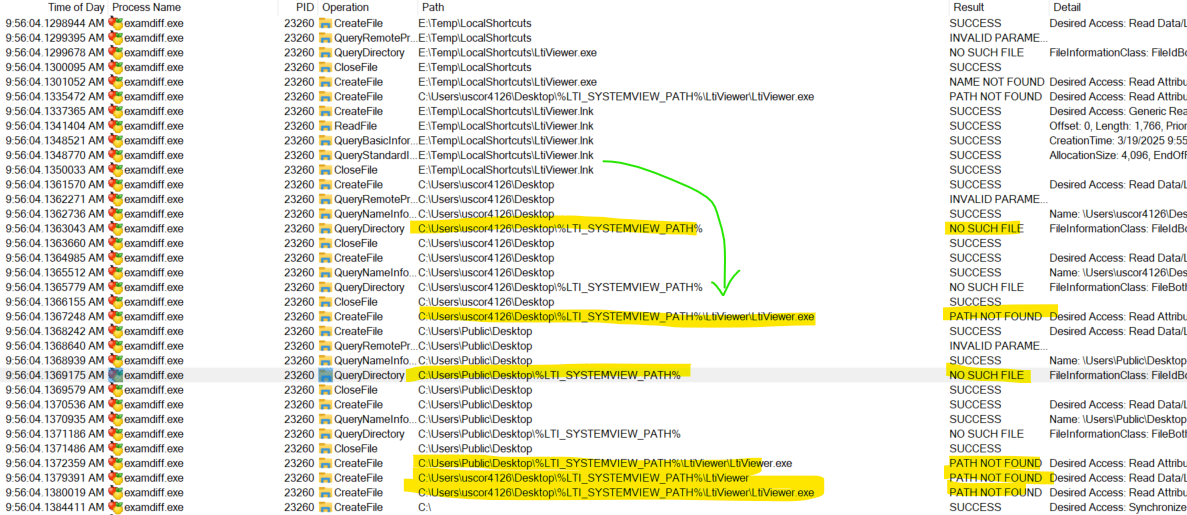1187x515 pixels.
Task: Sort events by the Result column header
Action: pos(967,7)
